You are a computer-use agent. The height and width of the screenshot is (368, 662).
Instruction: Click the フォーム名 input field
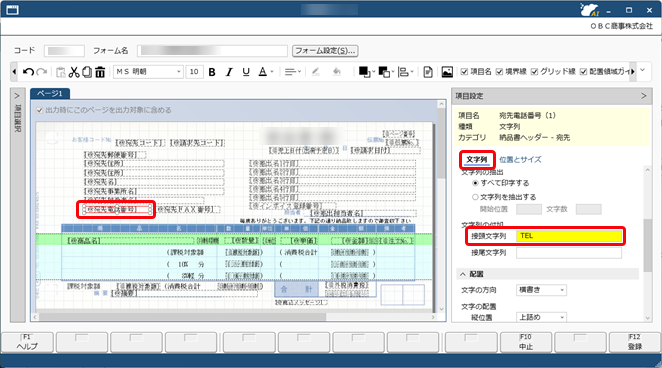tap(212, 51)
